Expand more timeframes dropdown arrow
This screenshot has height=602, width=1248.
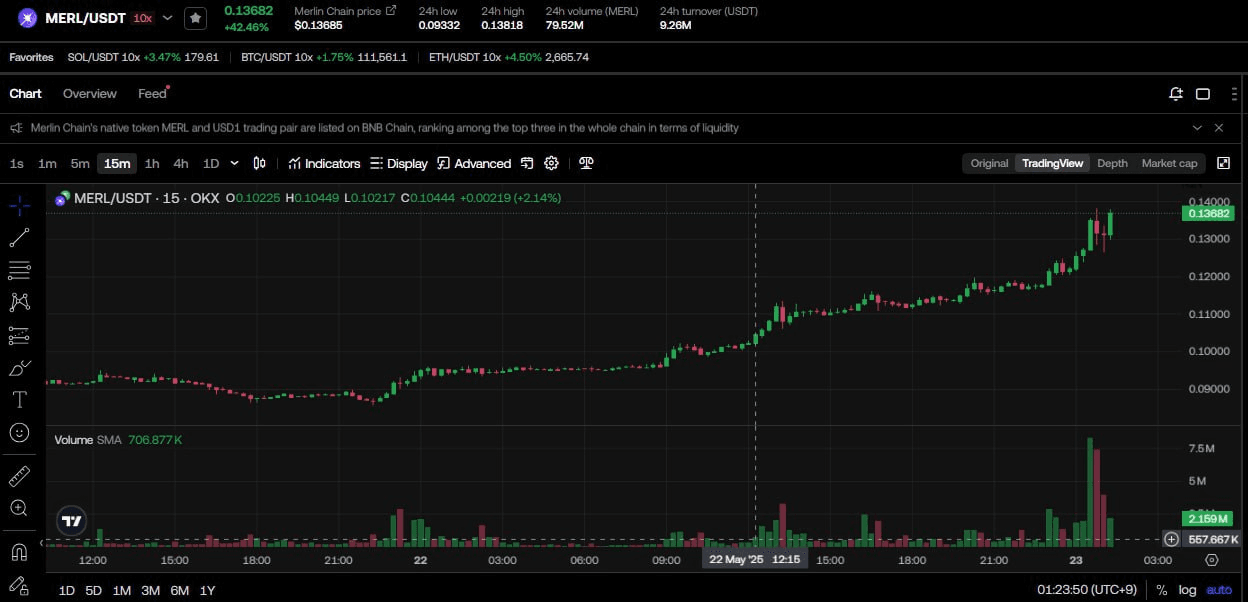[235, 163]
